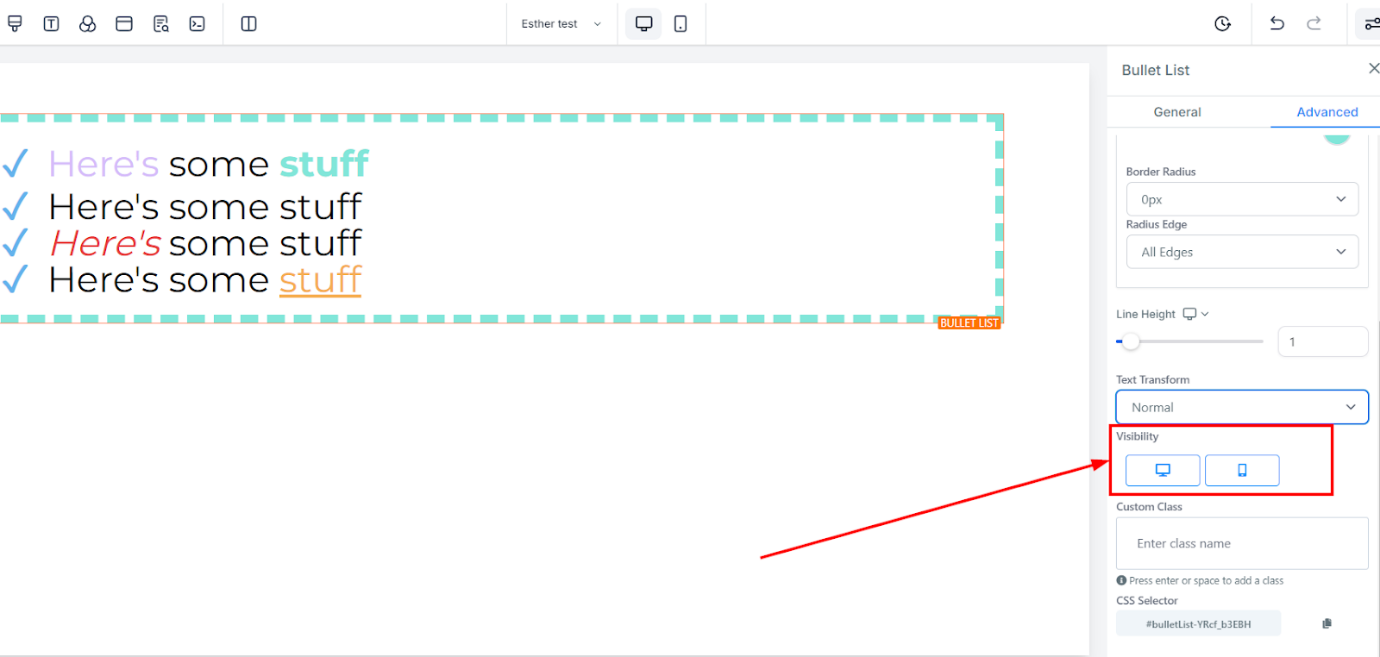The height and width of the screenshot is (657, 1380).
Task: Click the Line Height slider handle
Action: pyautogui.click(x=1130, y=342)
